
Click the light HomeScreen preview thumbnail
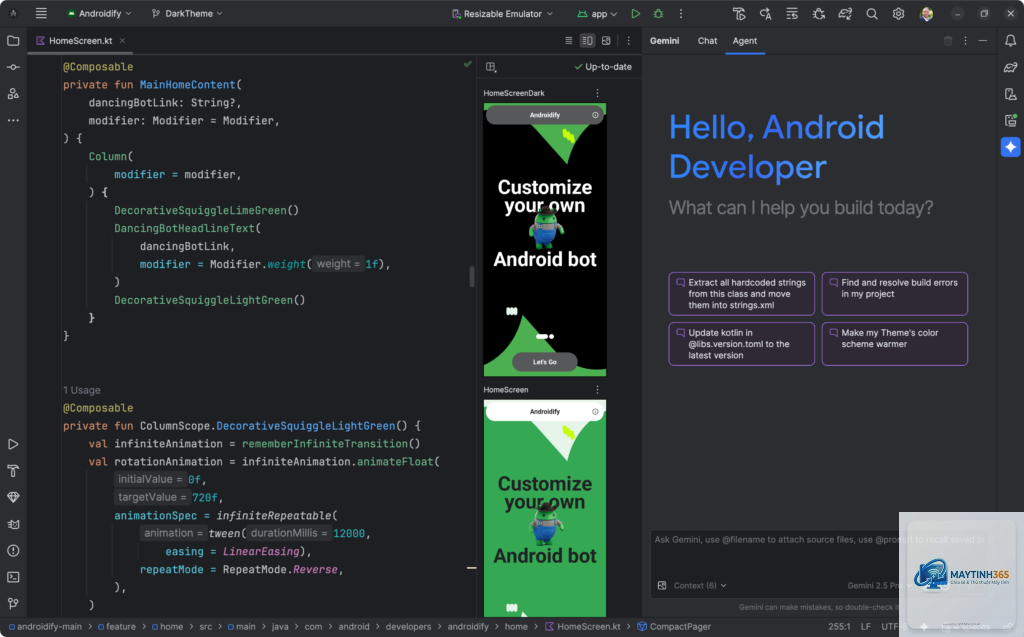(x=545, y=508)
